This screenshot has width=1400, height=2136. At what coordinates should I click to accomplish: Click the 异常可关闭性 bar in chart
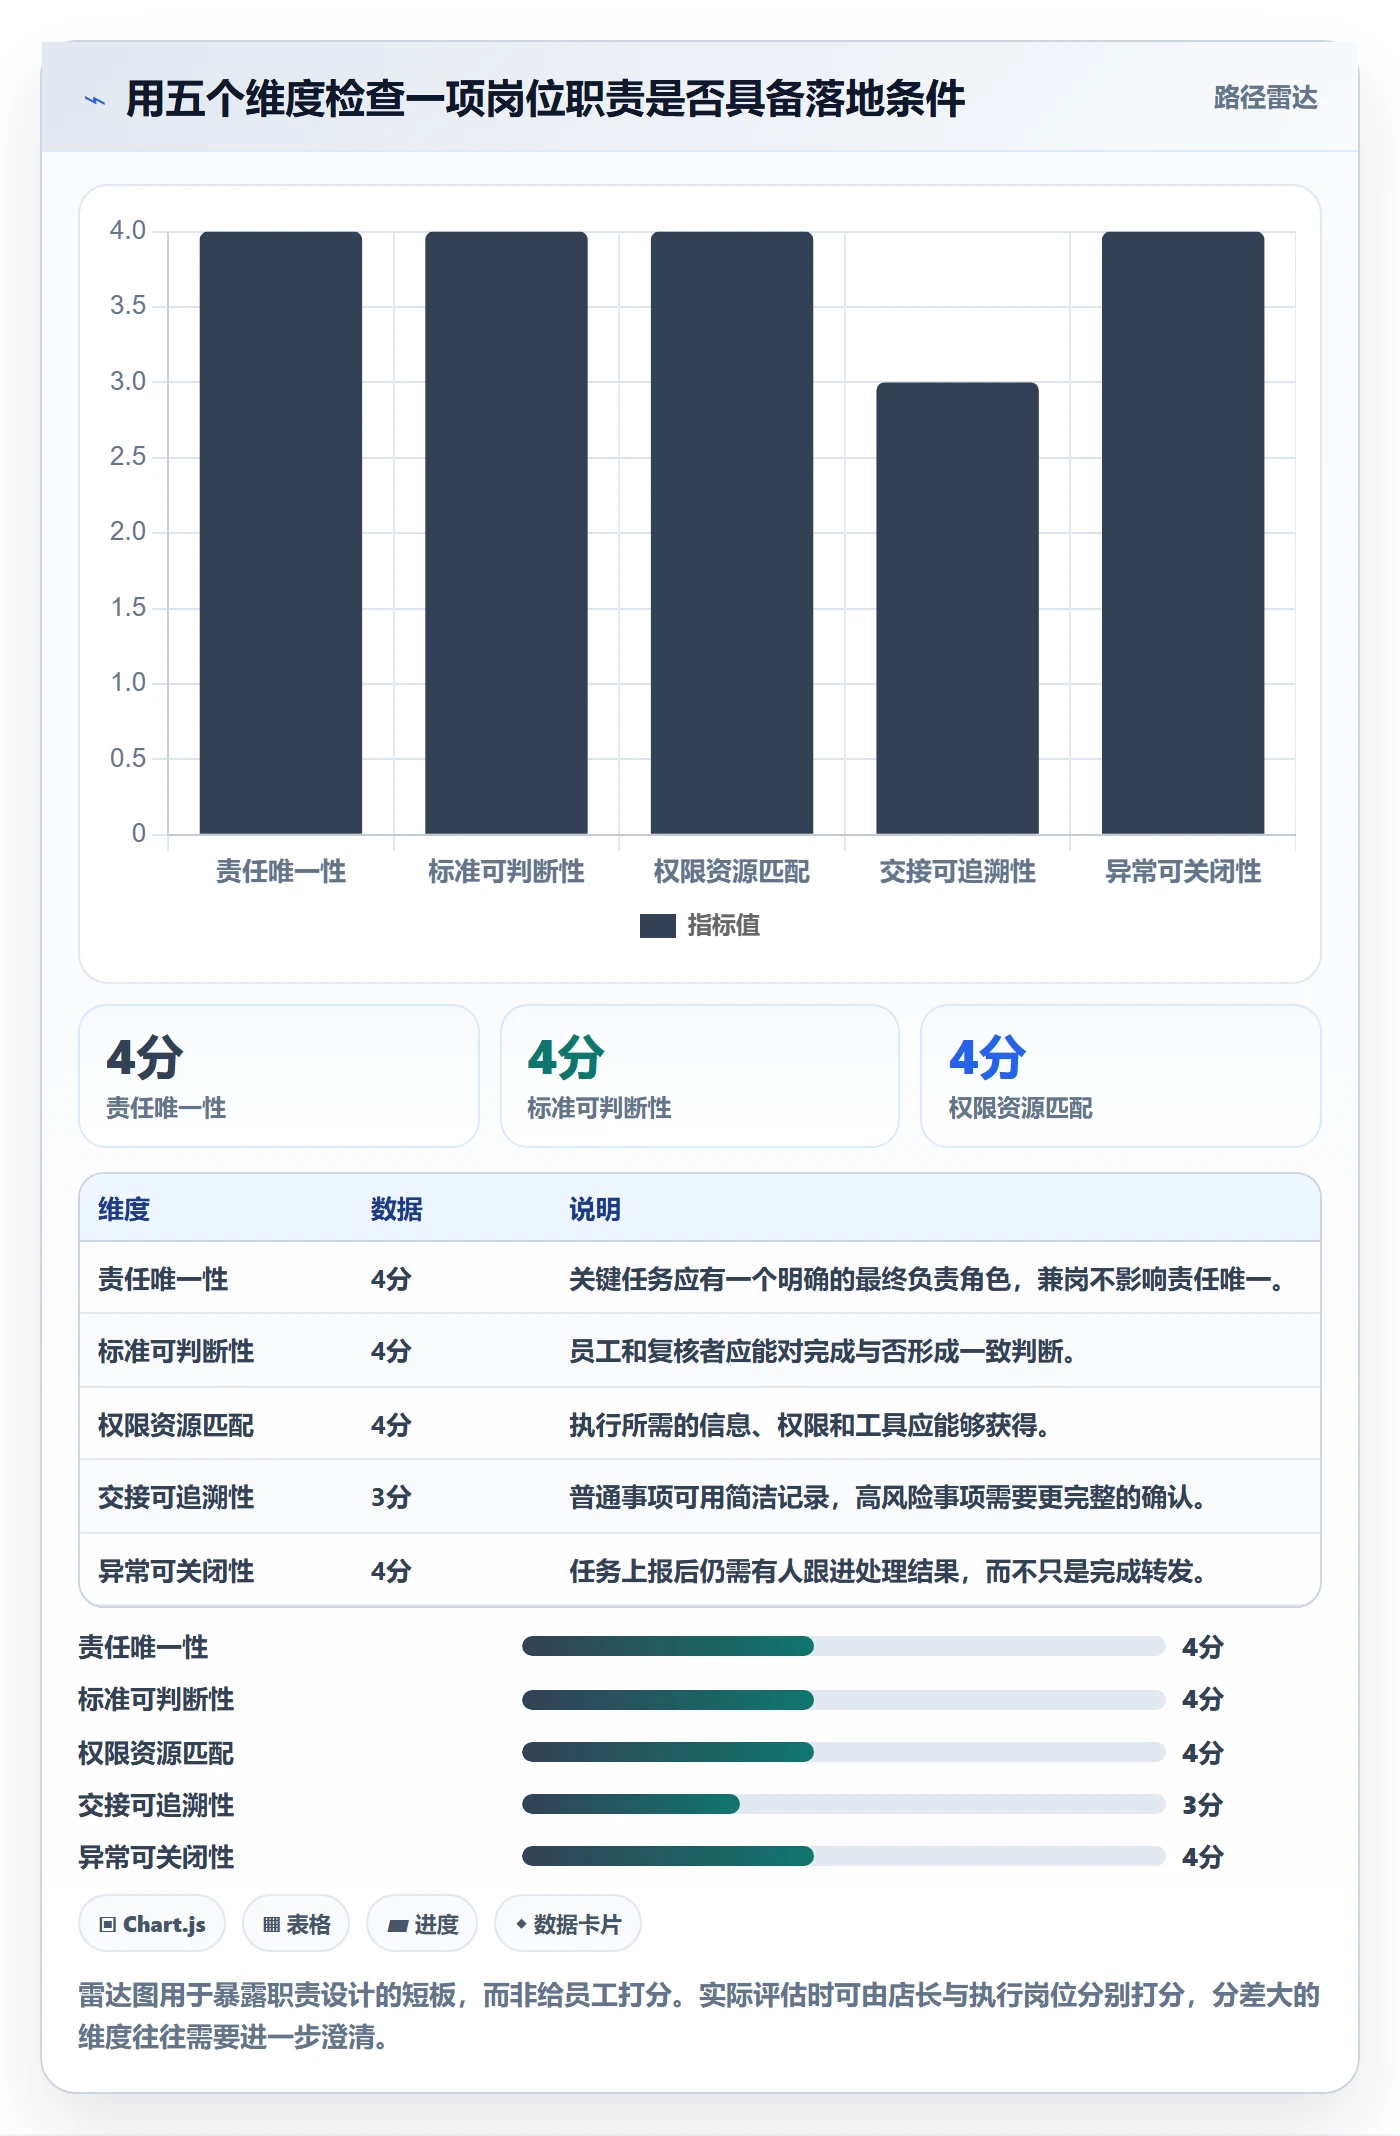pos(1183,533)
